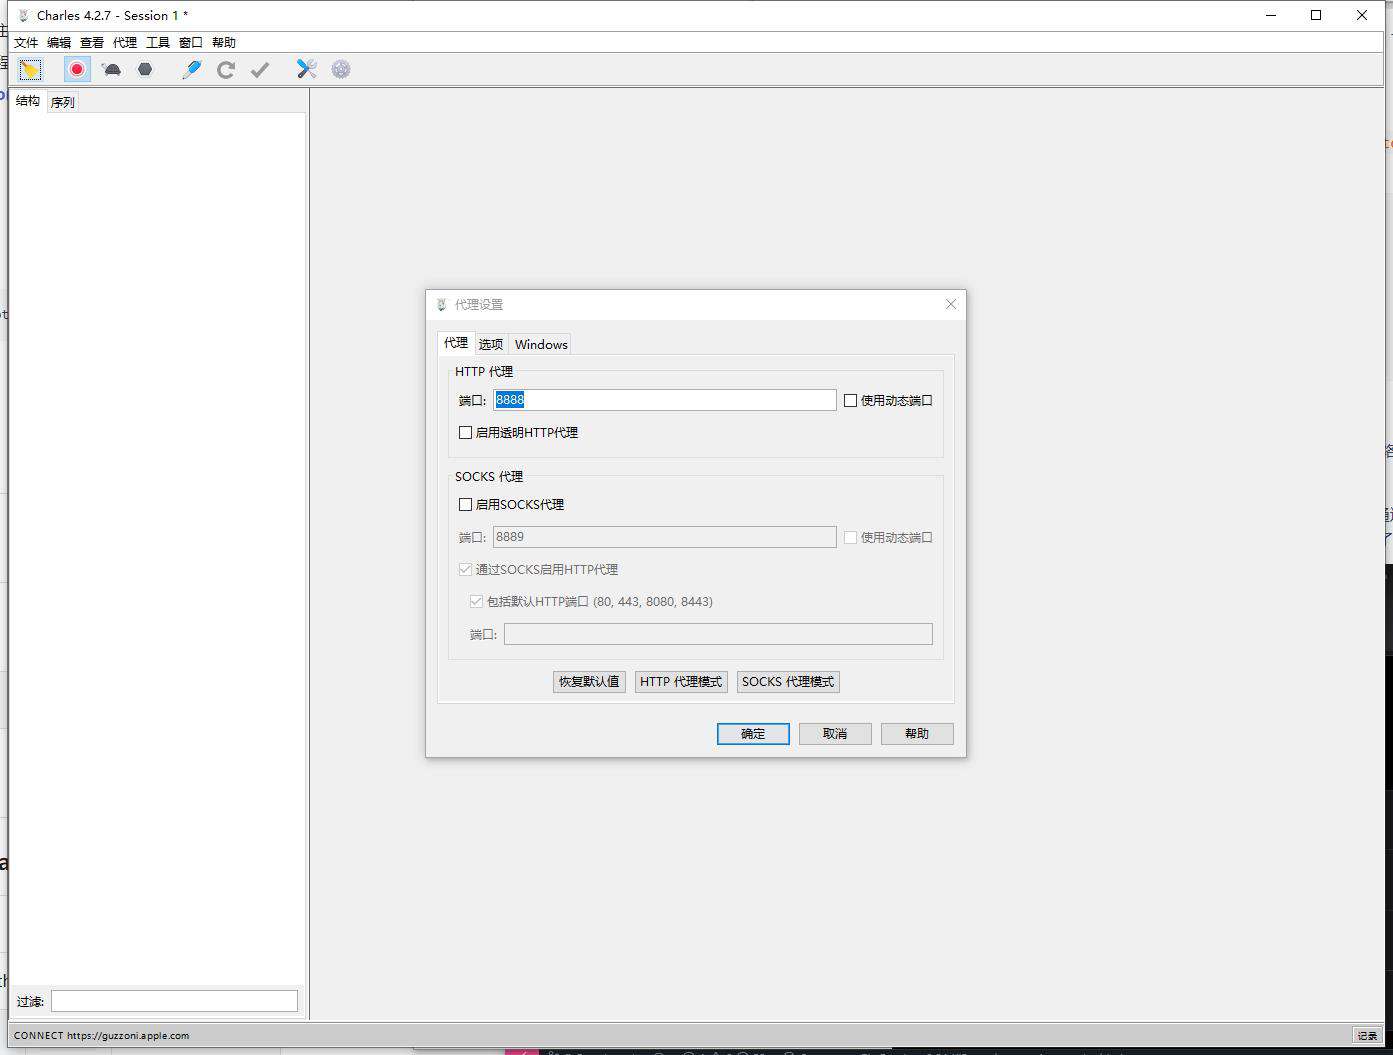Cancel the dialog with 取消
The width and height of the screenshot is (1393, 1055).
[x=835, y=734]
